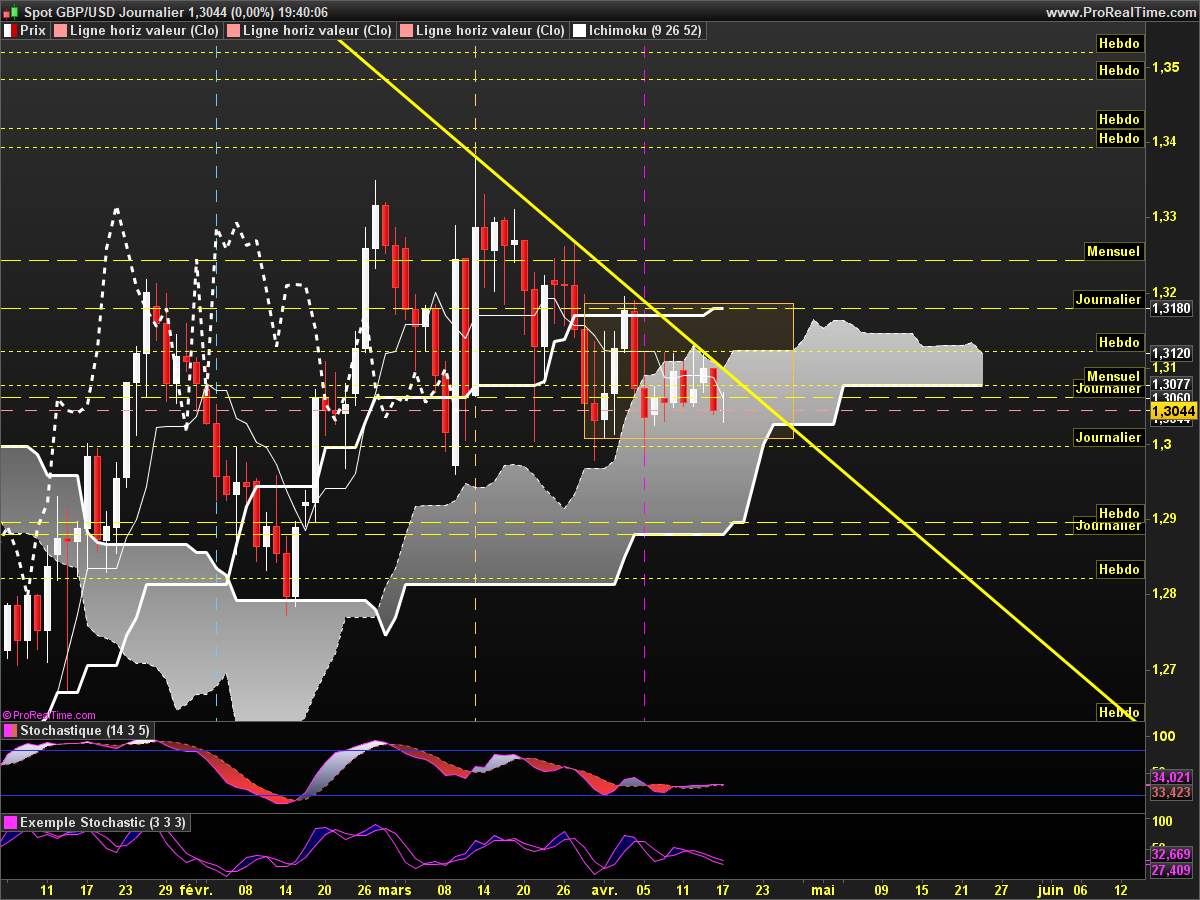Click the 1,32 price axis value
Viewport: 1200px width, 900px height.
[1164, 292]
